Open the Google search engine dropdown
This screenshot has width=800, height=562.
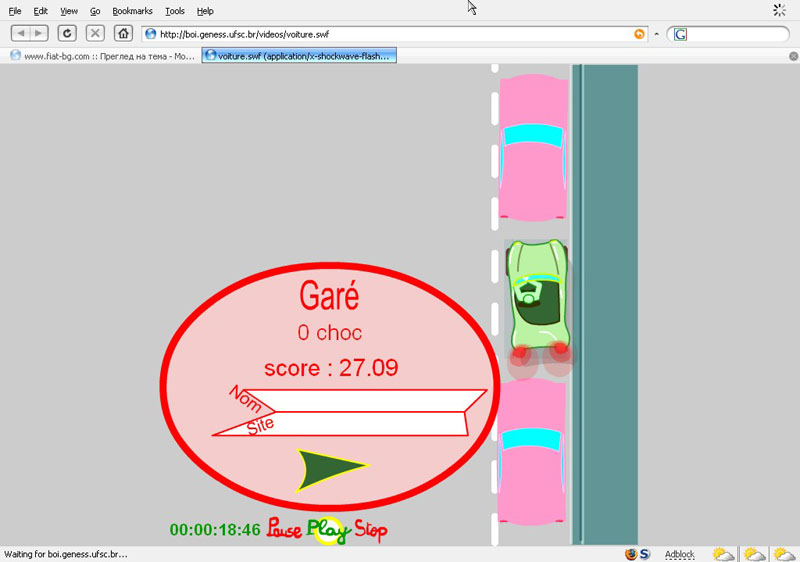680,34
